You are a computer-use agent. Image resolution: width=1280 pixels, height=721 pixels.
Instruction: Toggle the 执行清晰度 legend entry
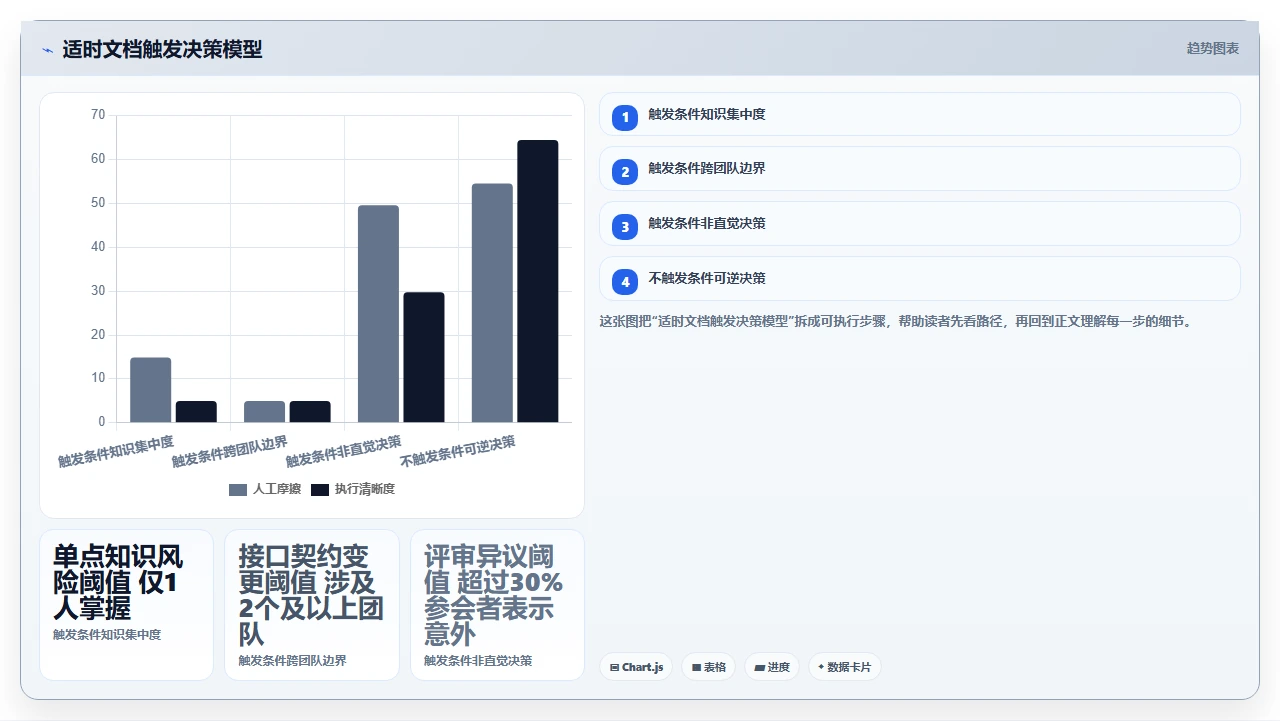click(353, 489)
